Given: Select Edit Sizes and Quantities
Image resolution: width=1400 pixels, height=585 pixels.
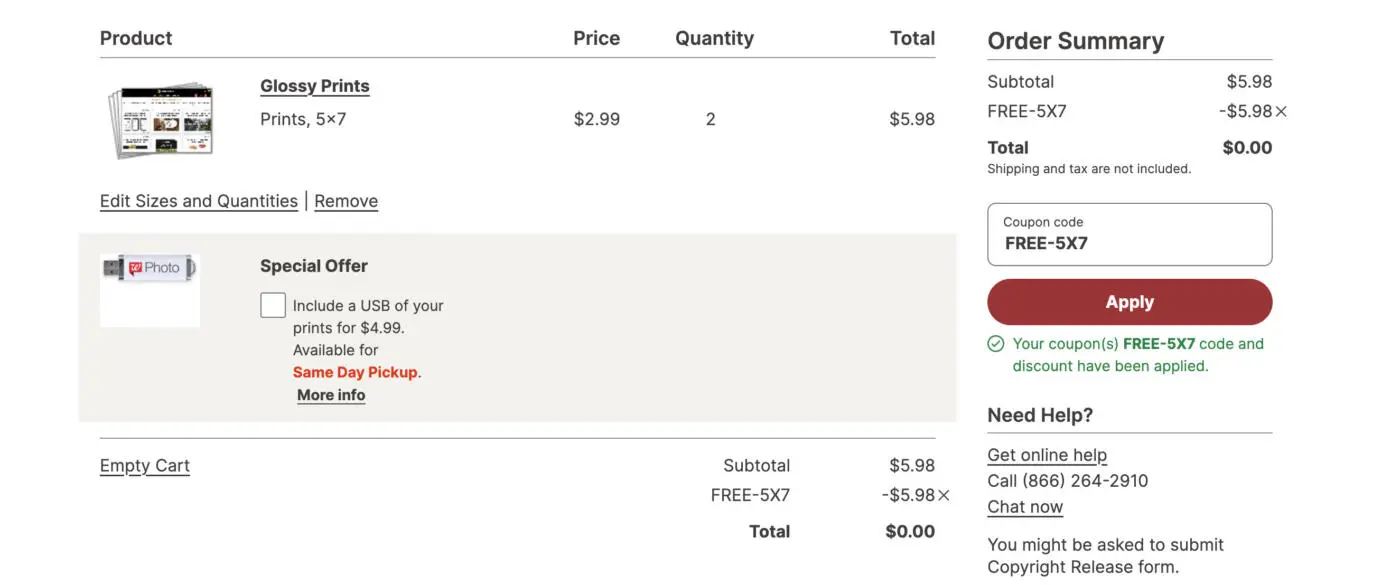Looking at the screenshot, I should pyautogui.click(x=198, y=200).
